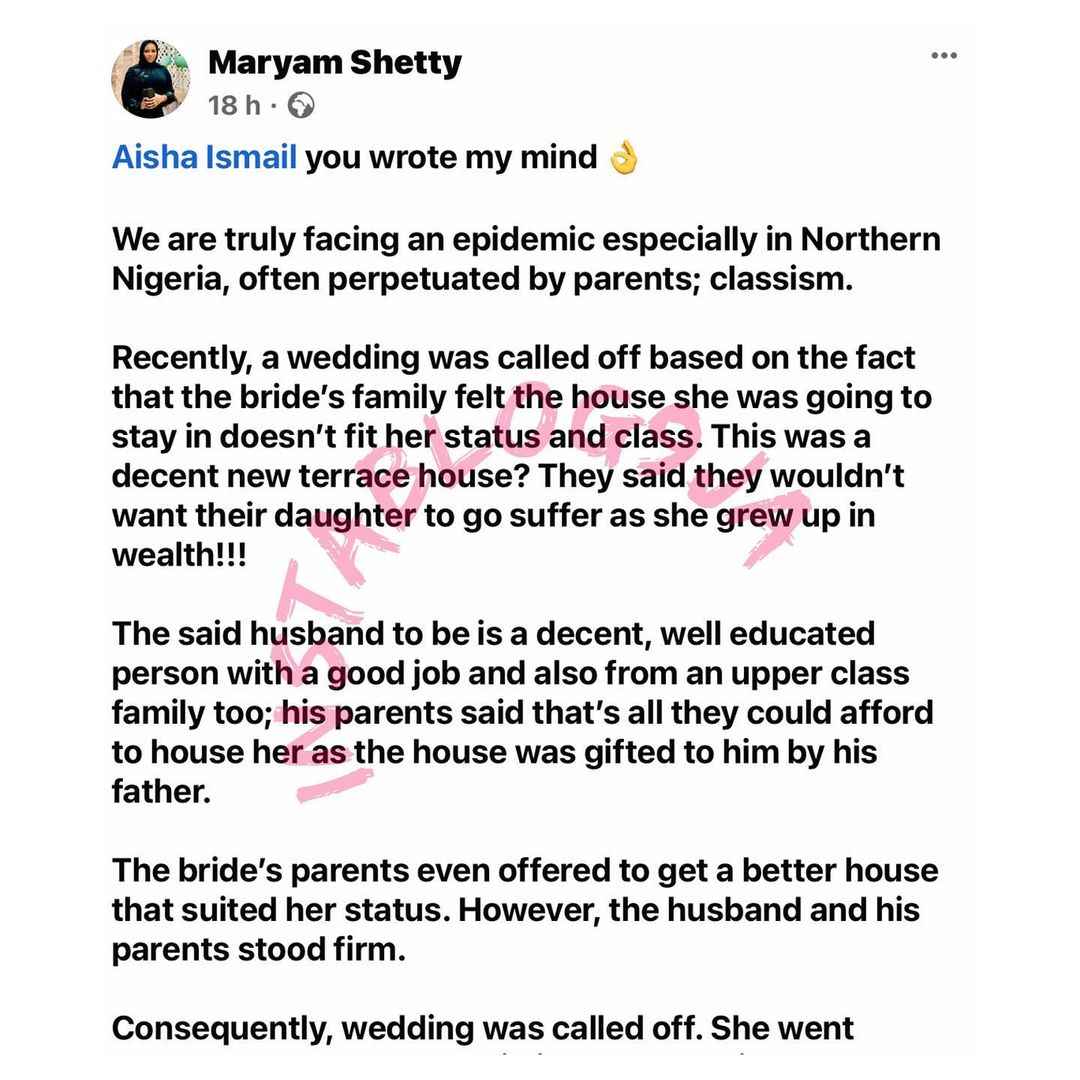This screenshot has height=1080, width=1080.
Task: Click the word "wealth!!!"
Action: coord(179,554)
